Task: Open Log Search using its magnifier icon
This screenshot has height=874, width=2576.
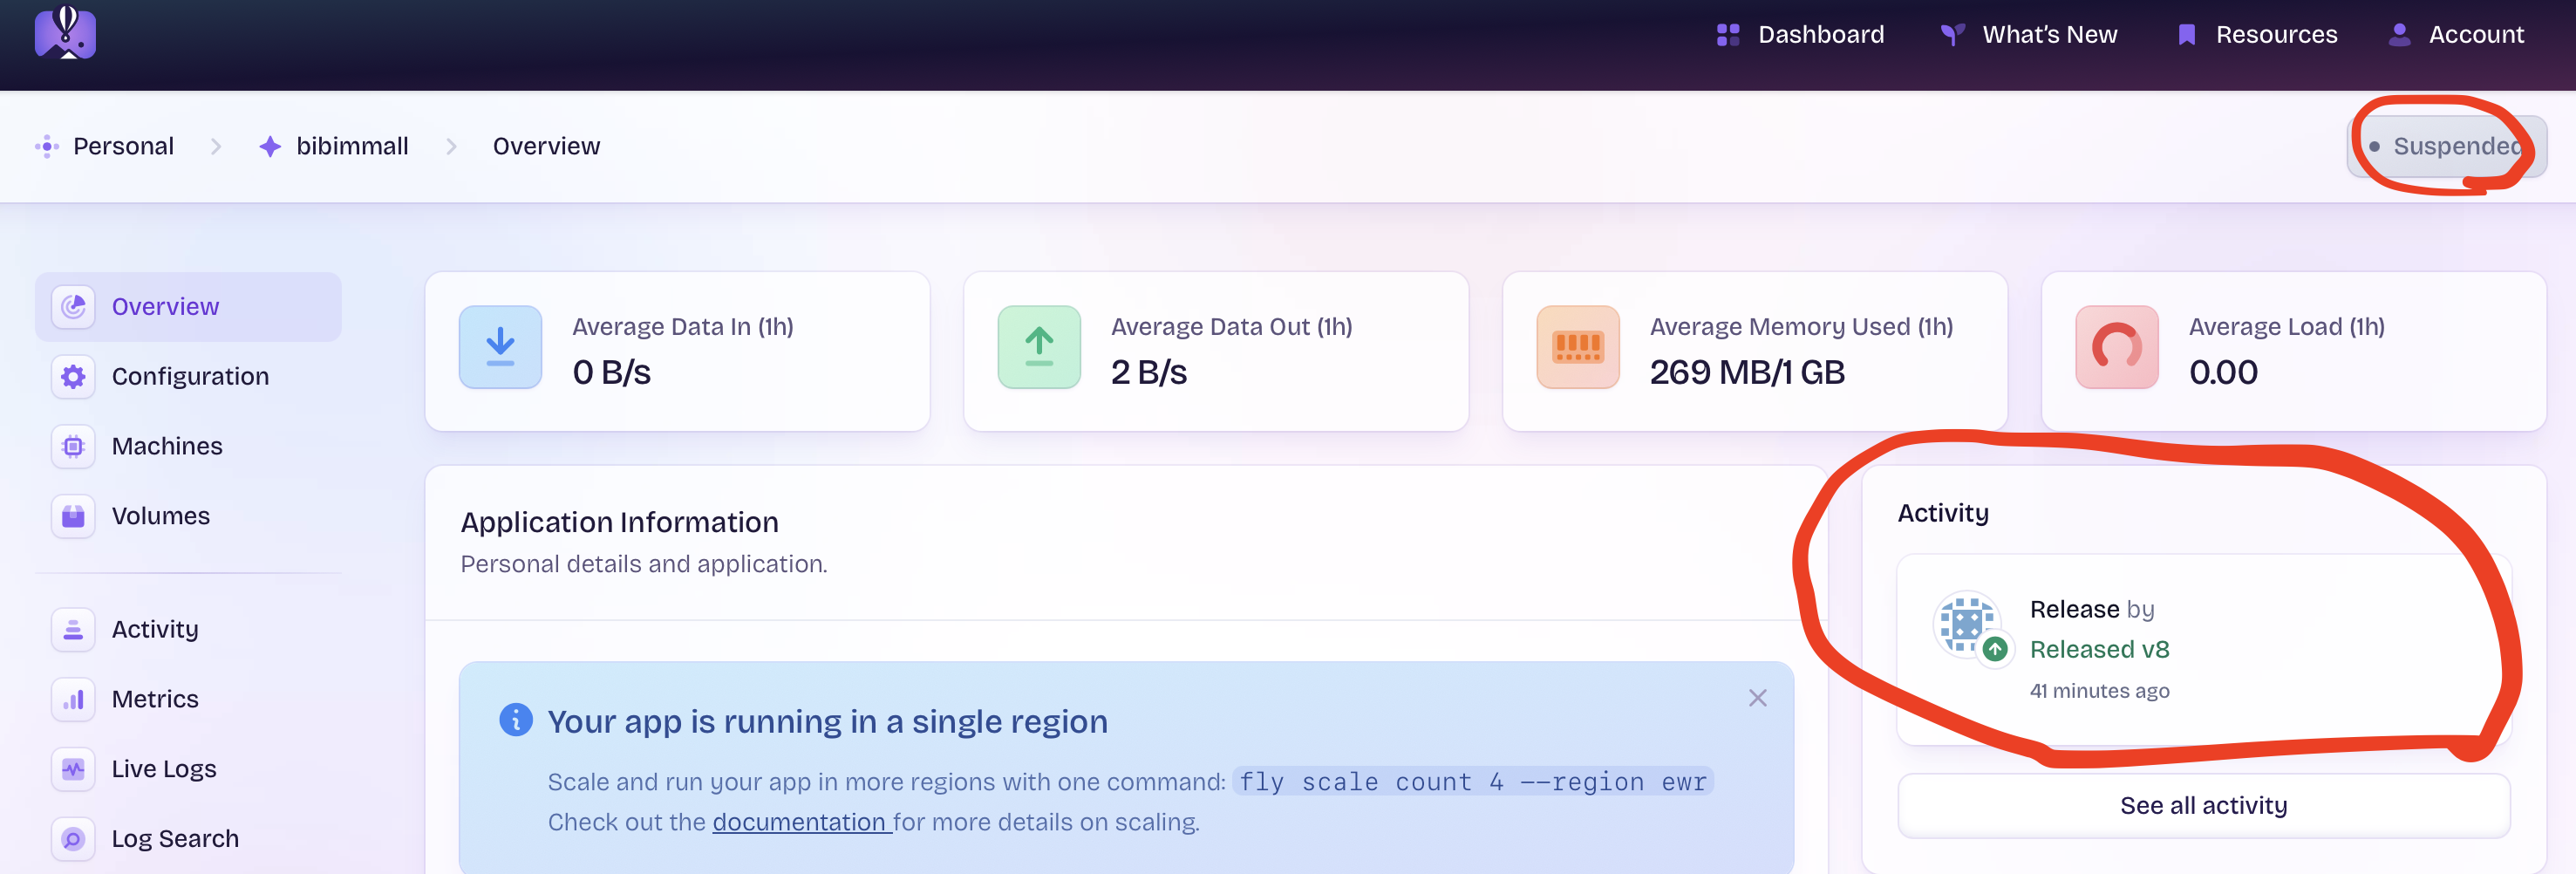Action: (x=72, y=839)
